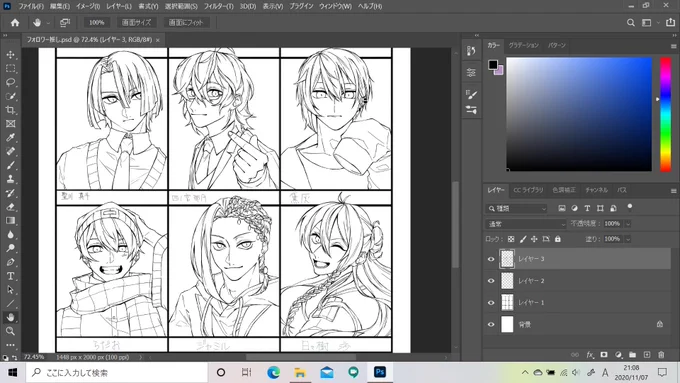Toggle lock position

pyautogui.click(x=534, y=239)
